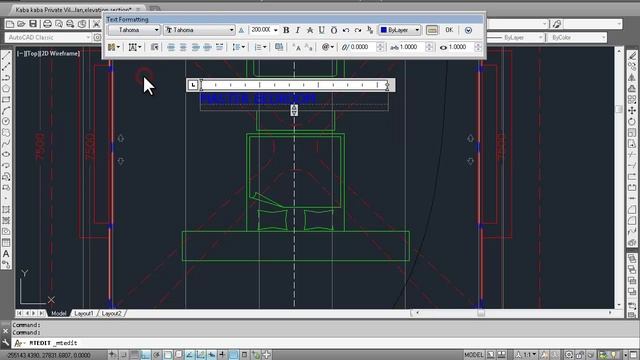Click the Plot print icon

click(47, 24)
